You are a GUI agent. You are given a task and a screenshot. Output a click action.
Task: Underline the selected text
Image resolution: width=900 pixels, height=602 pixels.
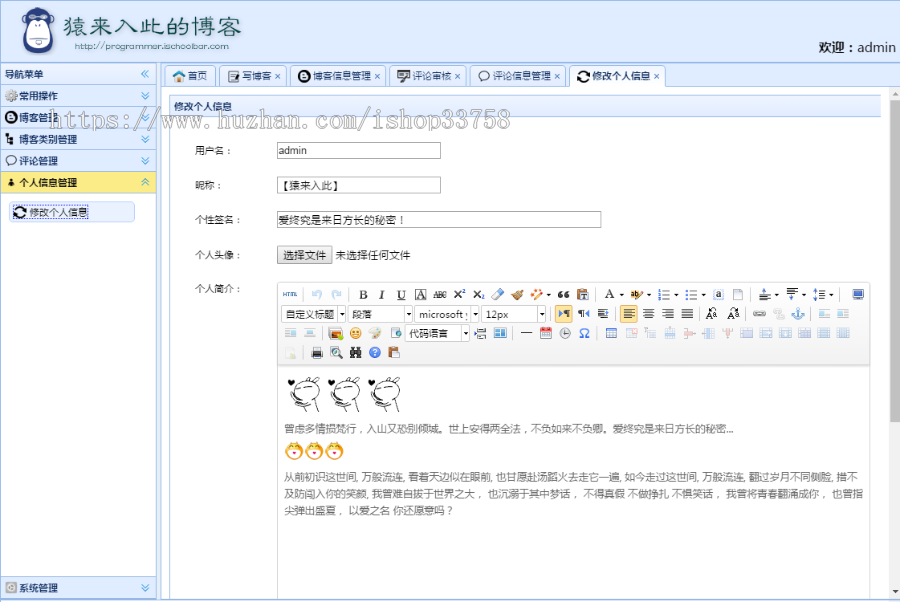pyautogui.click(x=400, y=294)
